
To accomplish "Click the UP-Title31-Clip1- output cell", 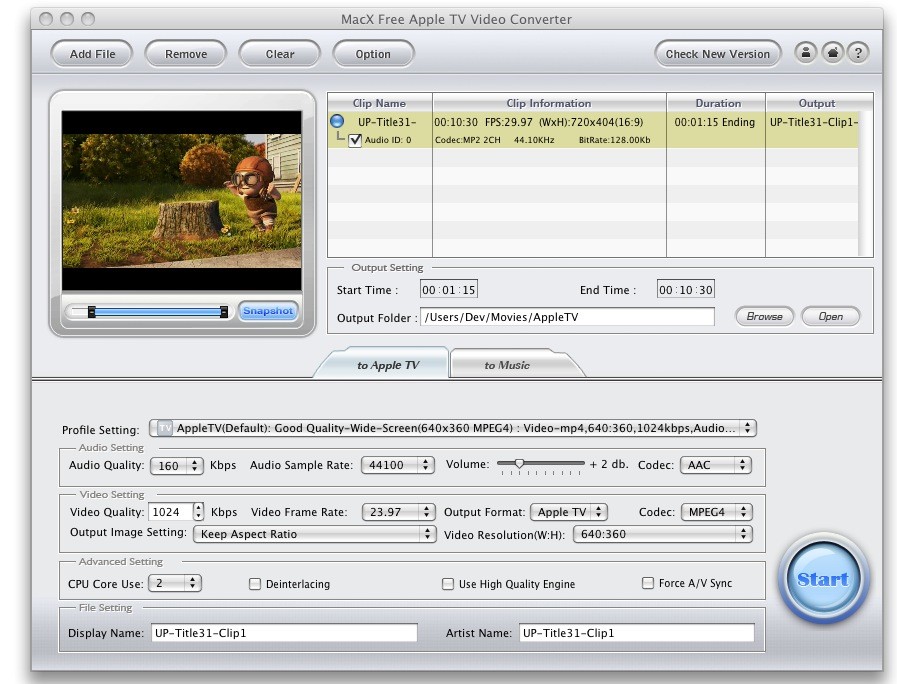I will click(813, 122).
